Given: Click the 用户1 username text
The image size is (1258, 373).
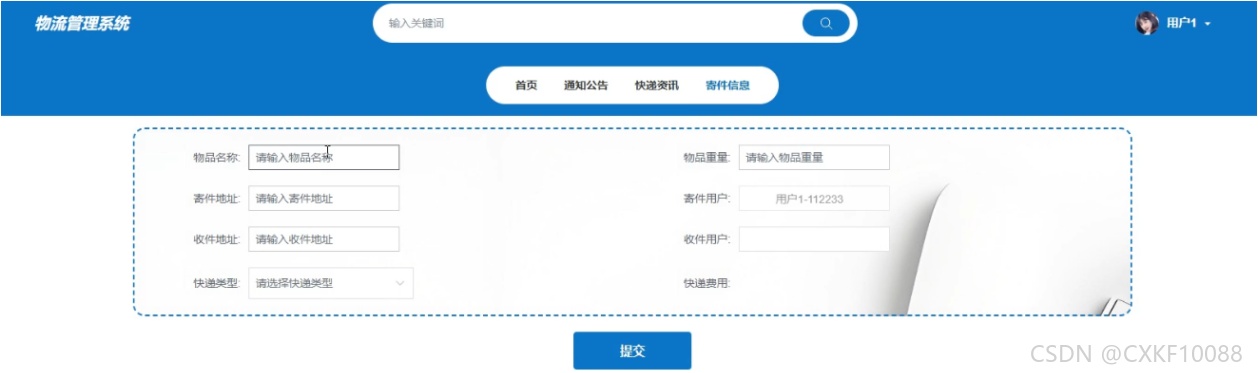Looking at the screenshot, I should pos(1182,24).
